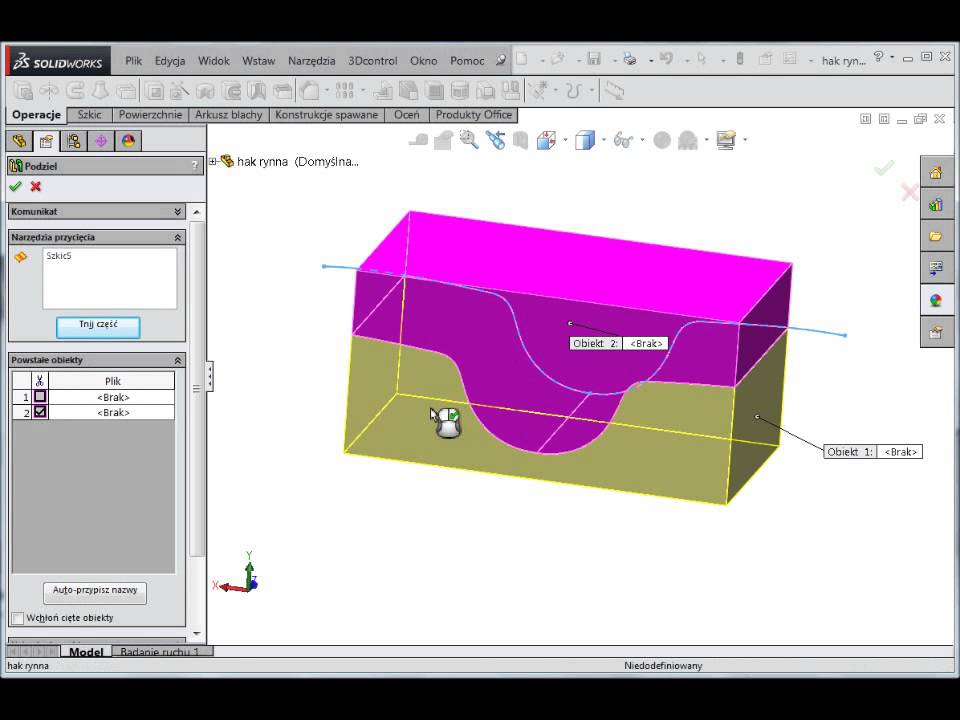Click the Edit Appearance sphere icon
Screen dimensions: 960x720
click(x=662, y=140)
